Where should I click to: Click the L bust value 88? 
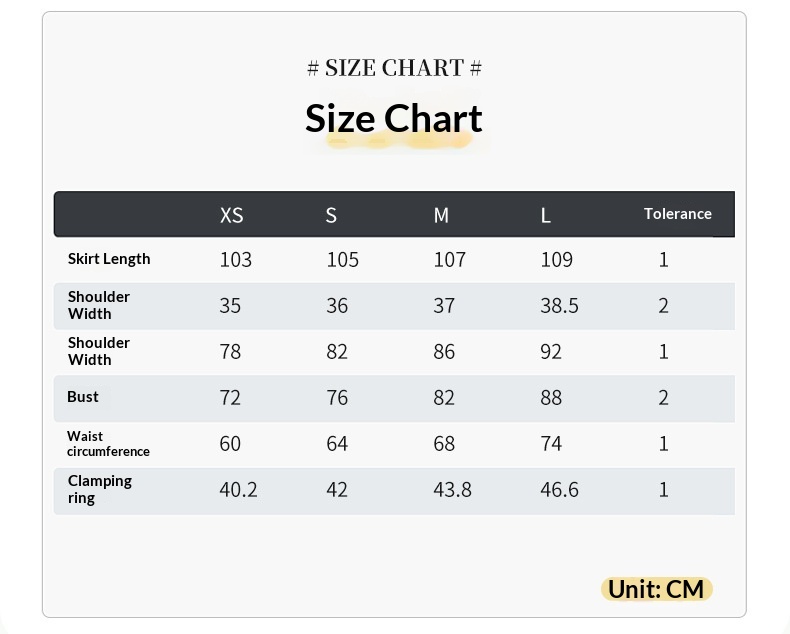551,398
